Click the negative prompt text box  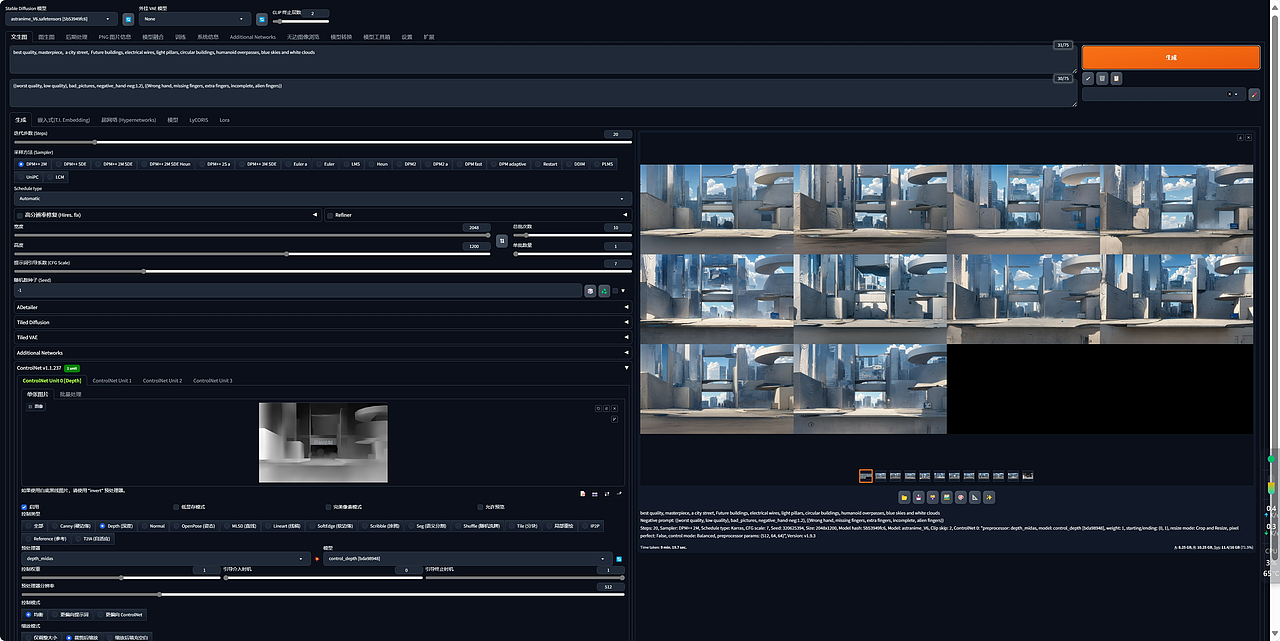543,92
